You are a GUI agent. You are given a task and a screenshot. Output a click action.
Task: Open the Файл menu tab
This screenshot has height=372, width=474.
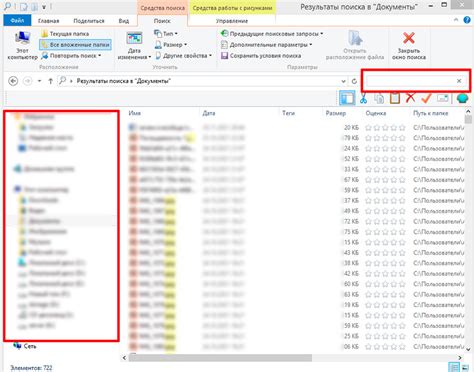pyautogui.click(x=17, y=21)
